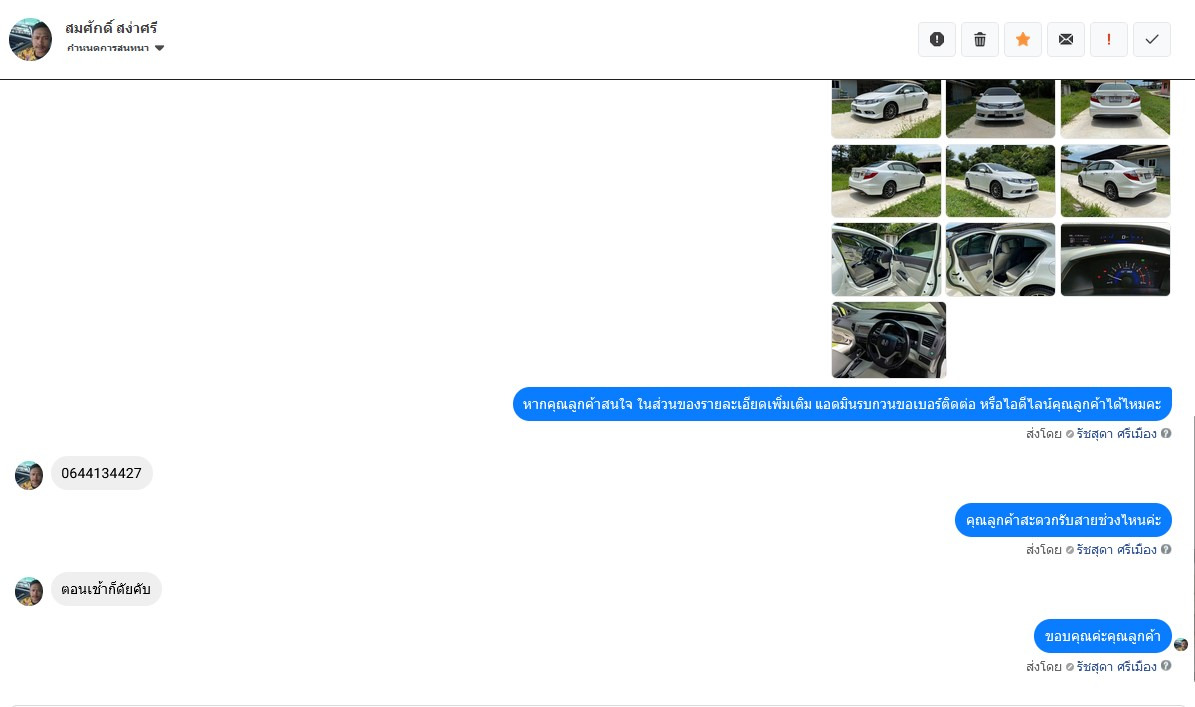Click the contact profile picture in the header
Image resolution: width=1195 pixels, height=707 pixels.
point(30,40)
